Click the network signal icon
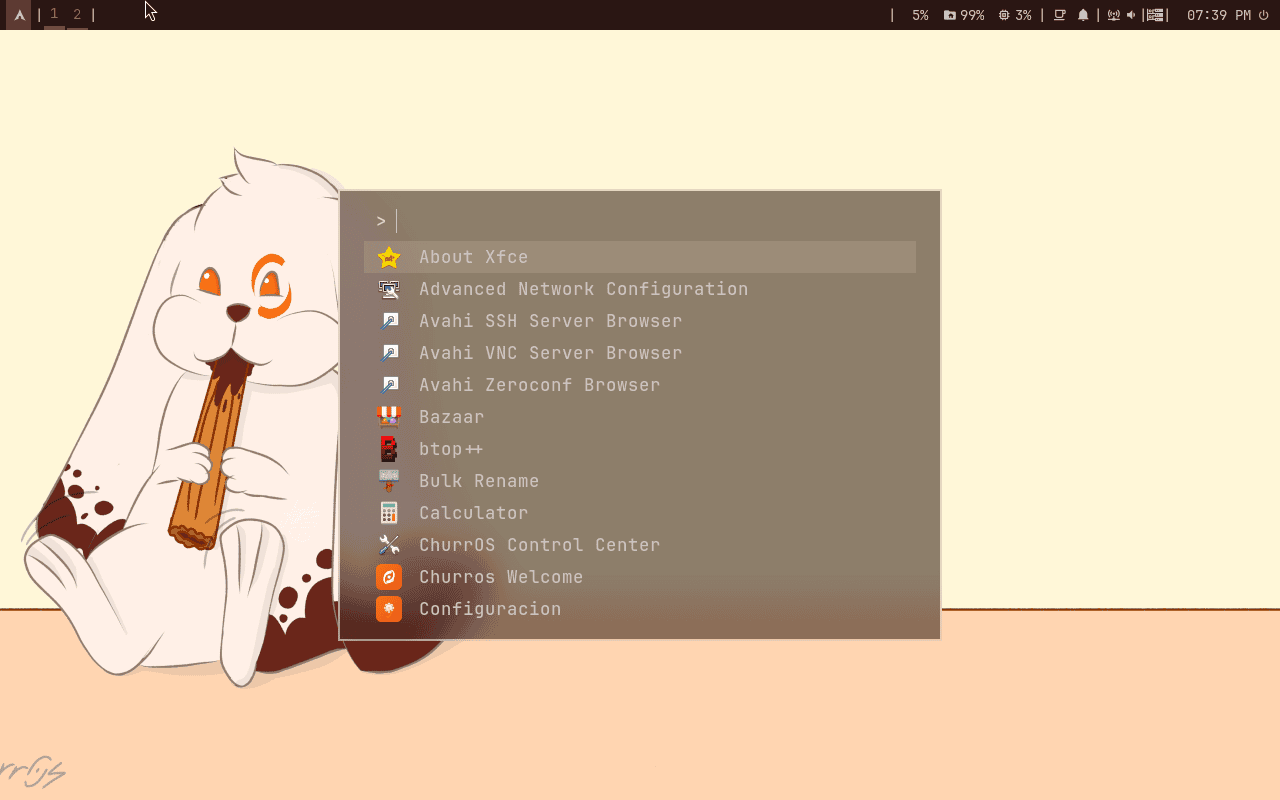 (1114, 15)
